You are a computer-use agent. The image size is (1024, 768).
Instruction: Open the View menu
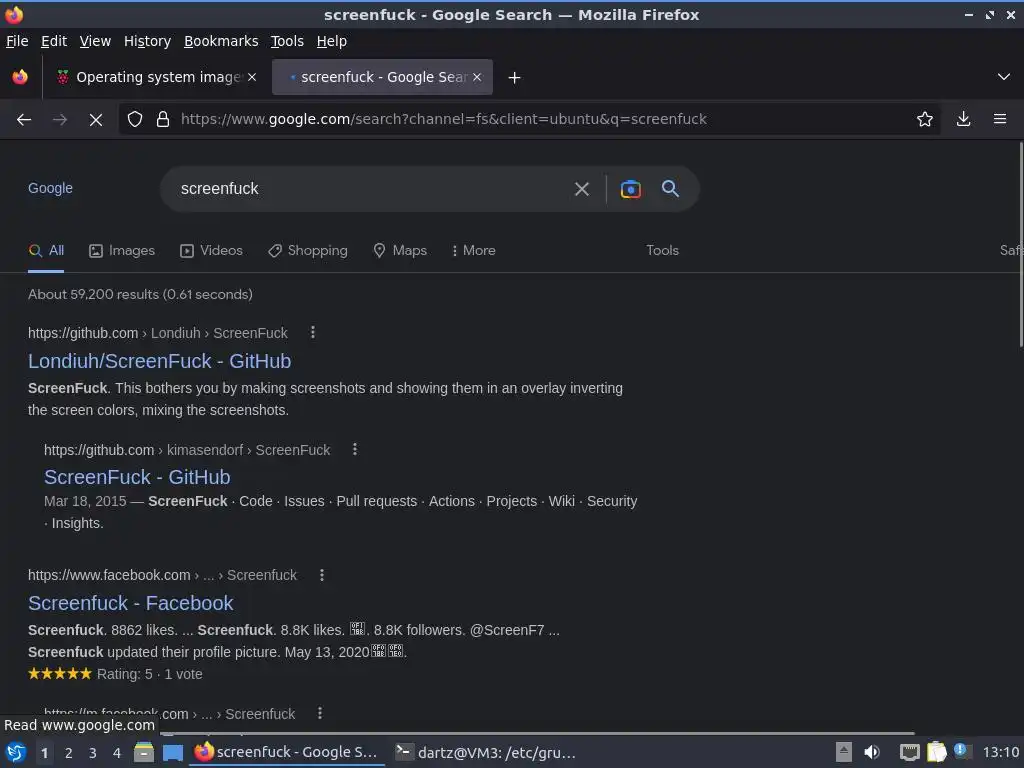[x=95, y=41]
